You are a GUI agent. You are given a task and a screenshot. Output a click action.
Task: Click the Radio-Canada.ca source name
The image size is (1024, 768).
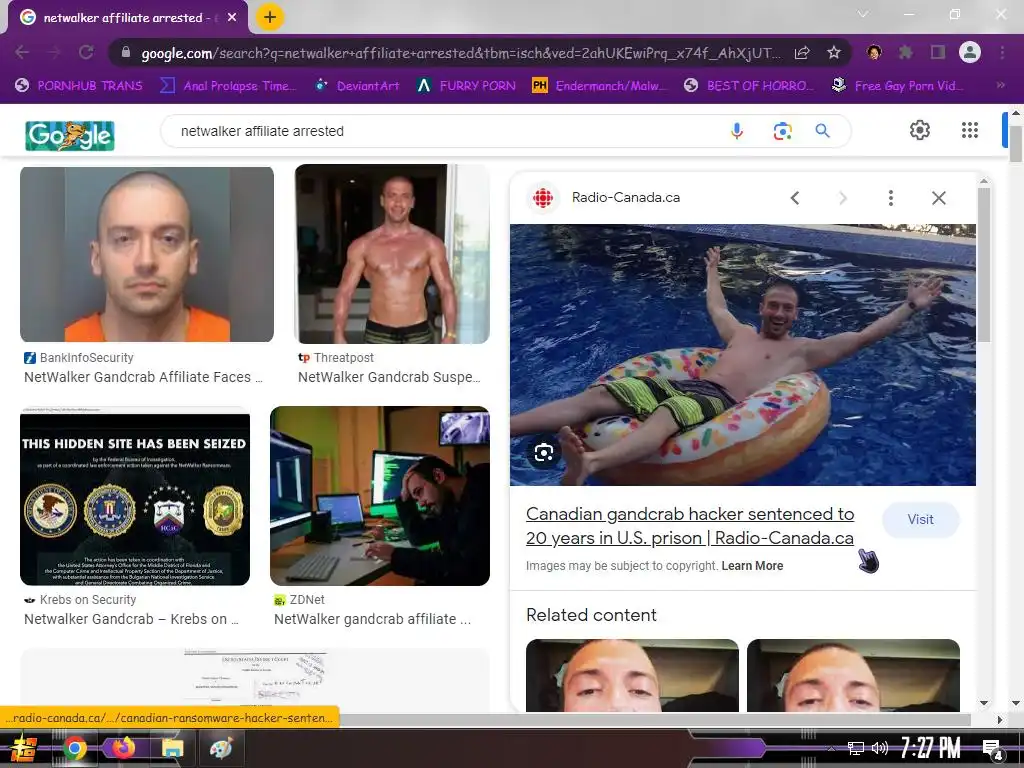point(626,197)
